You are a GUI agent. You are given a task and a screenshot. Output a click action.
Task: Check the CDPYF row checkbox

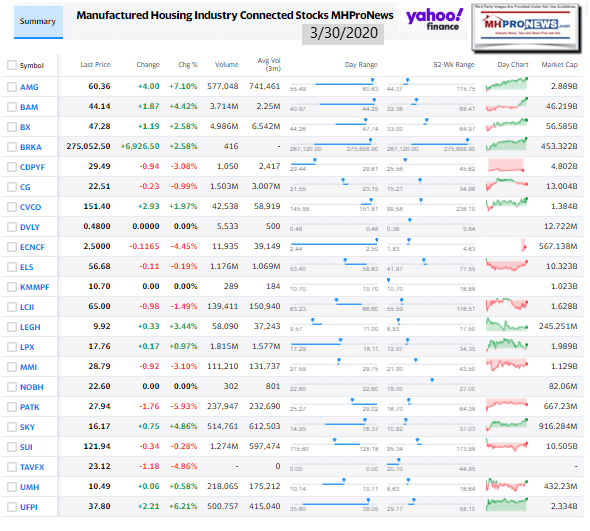click(x=12, y=167)
